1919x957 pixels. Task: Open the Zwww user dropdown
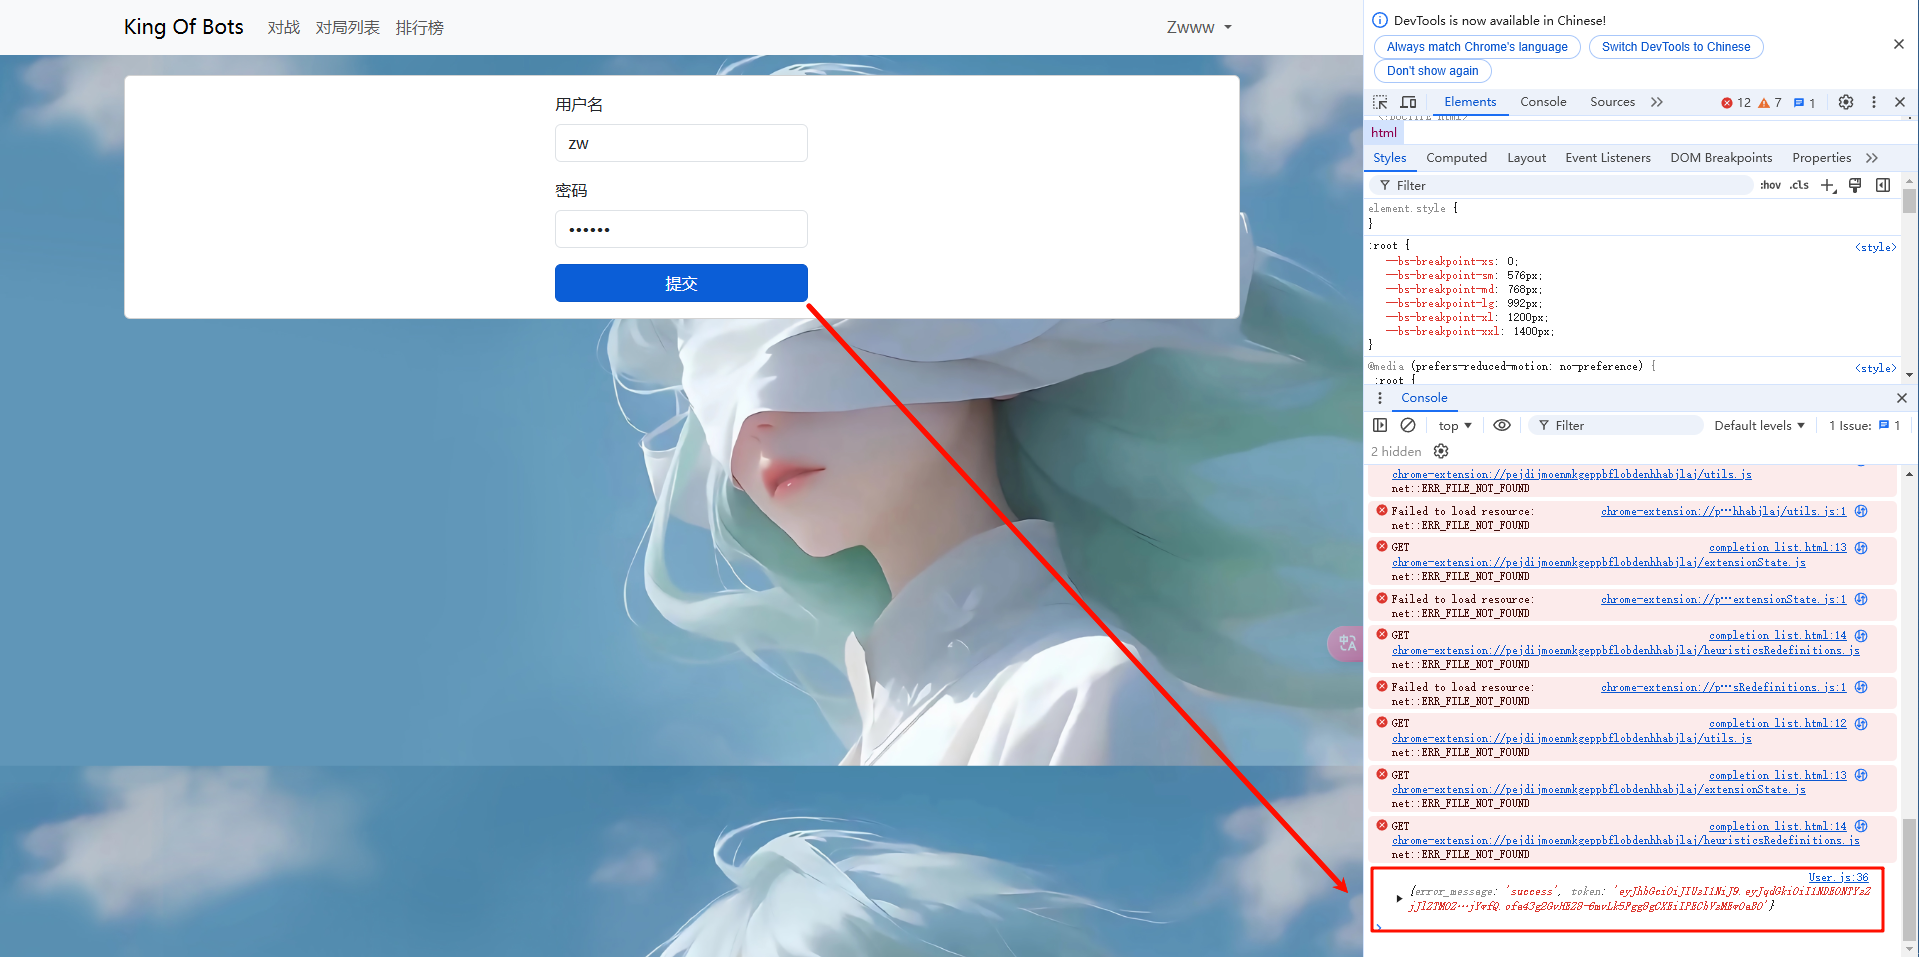(x=1199, y=28)
